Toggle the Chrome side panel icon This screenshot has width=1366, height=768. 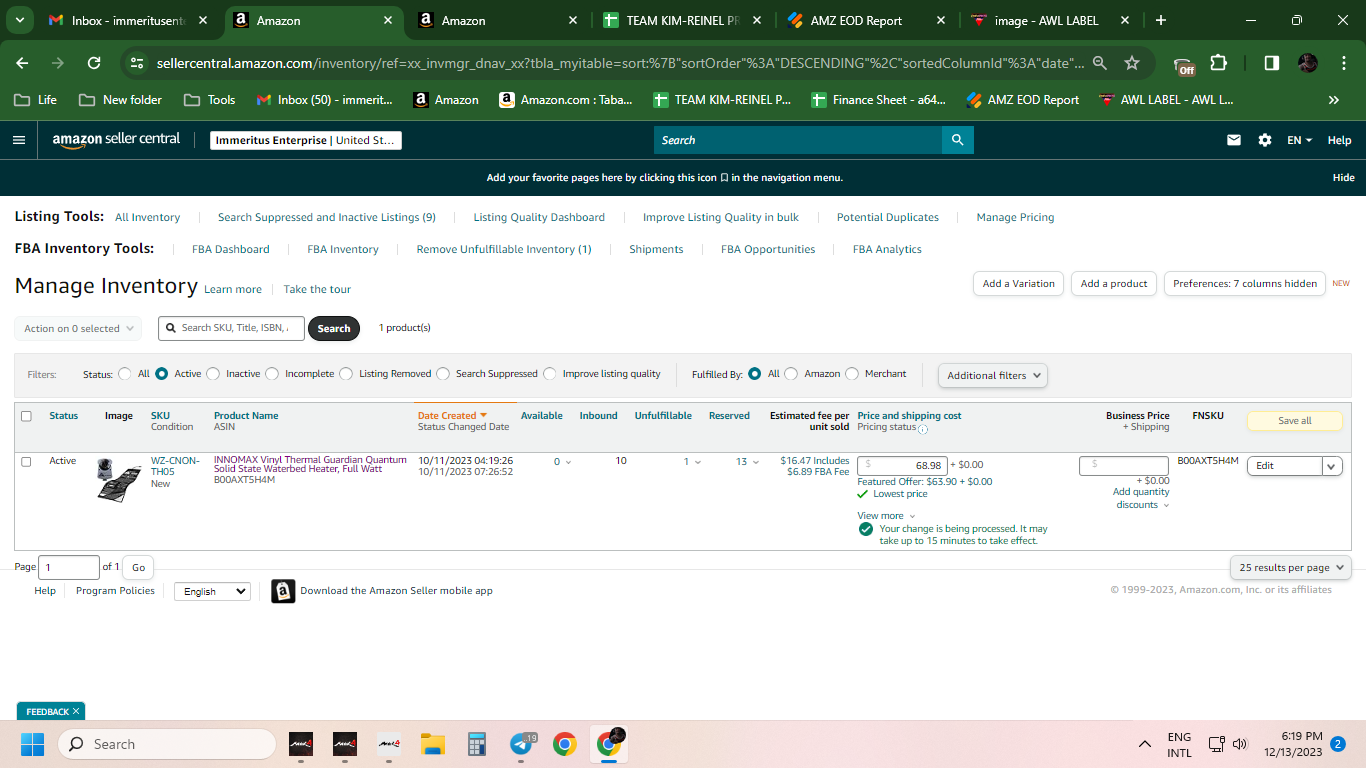(x=1271, y=63)
